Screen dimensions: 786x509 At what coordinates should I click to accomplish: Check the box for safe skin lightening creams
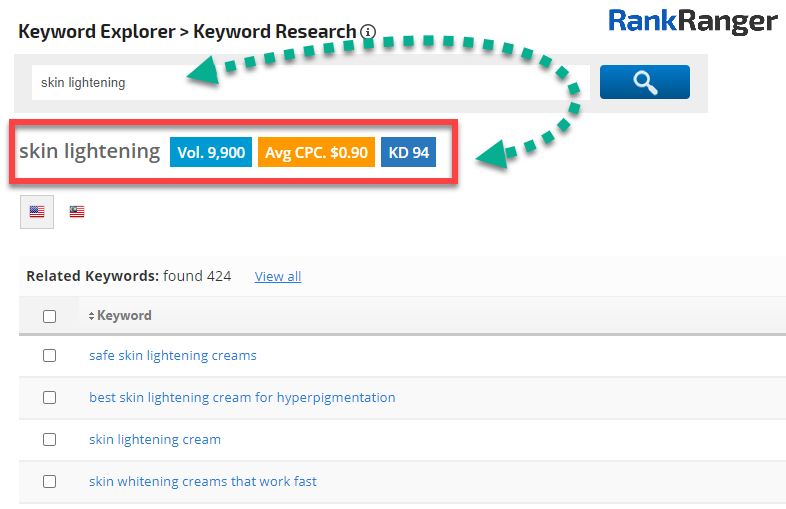pyautogui.click(x=49, y=355)
